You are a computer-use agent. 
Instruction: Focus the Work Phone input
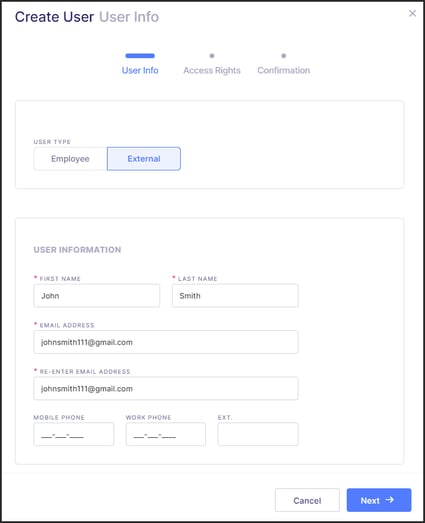pos(166,434)
